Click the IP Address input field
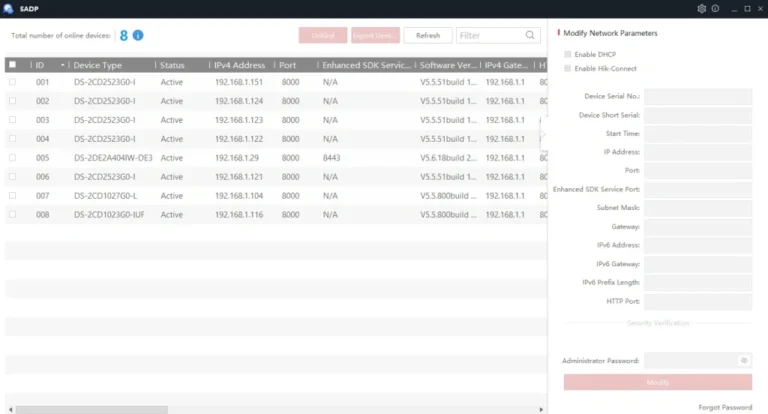The width and height of the screenshot is (768, 414). (x=697, y=152)
